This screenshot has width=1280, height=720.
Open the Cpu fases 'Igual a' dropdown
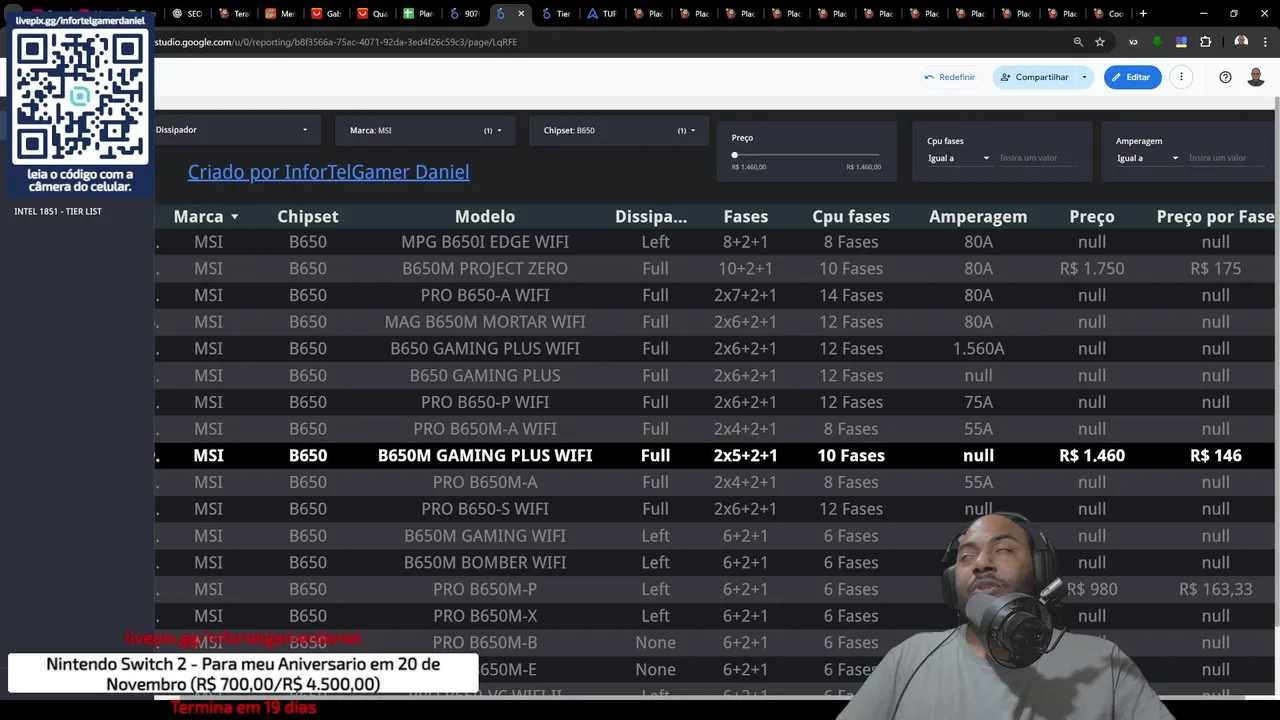958,158
